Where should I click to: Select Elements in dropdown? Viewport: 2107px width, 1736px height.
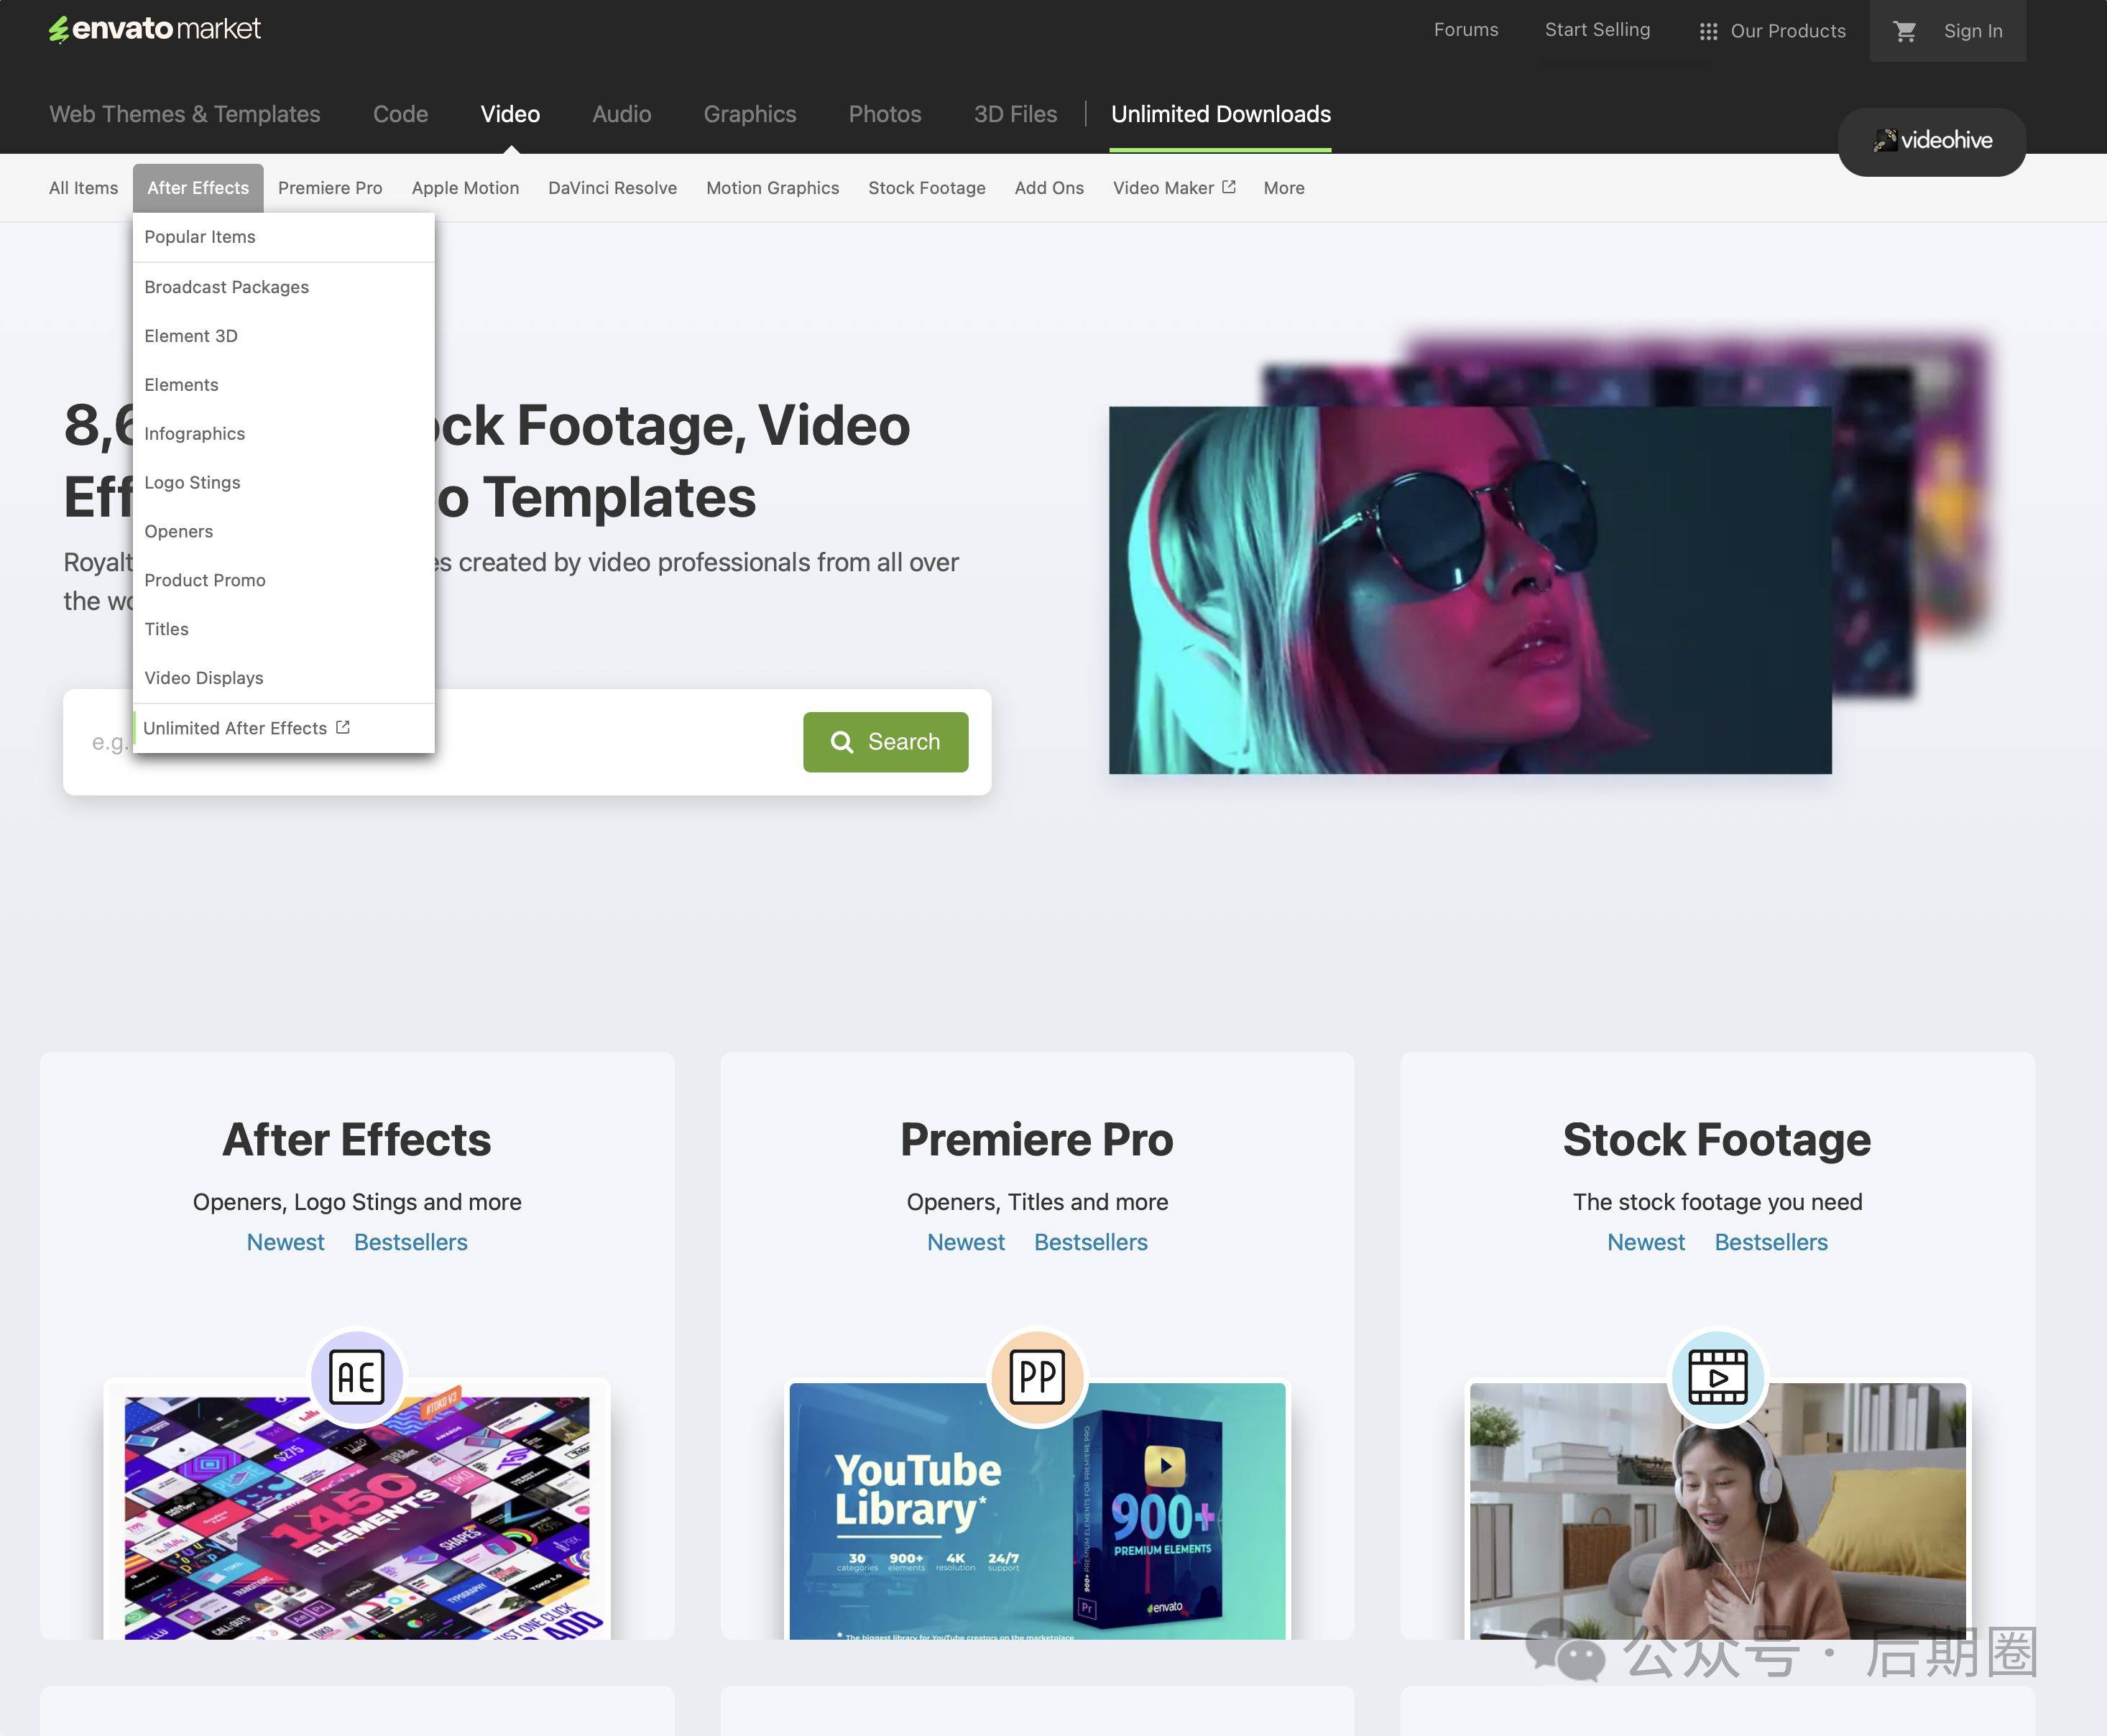pyautogui.click(x=284, y=385)
